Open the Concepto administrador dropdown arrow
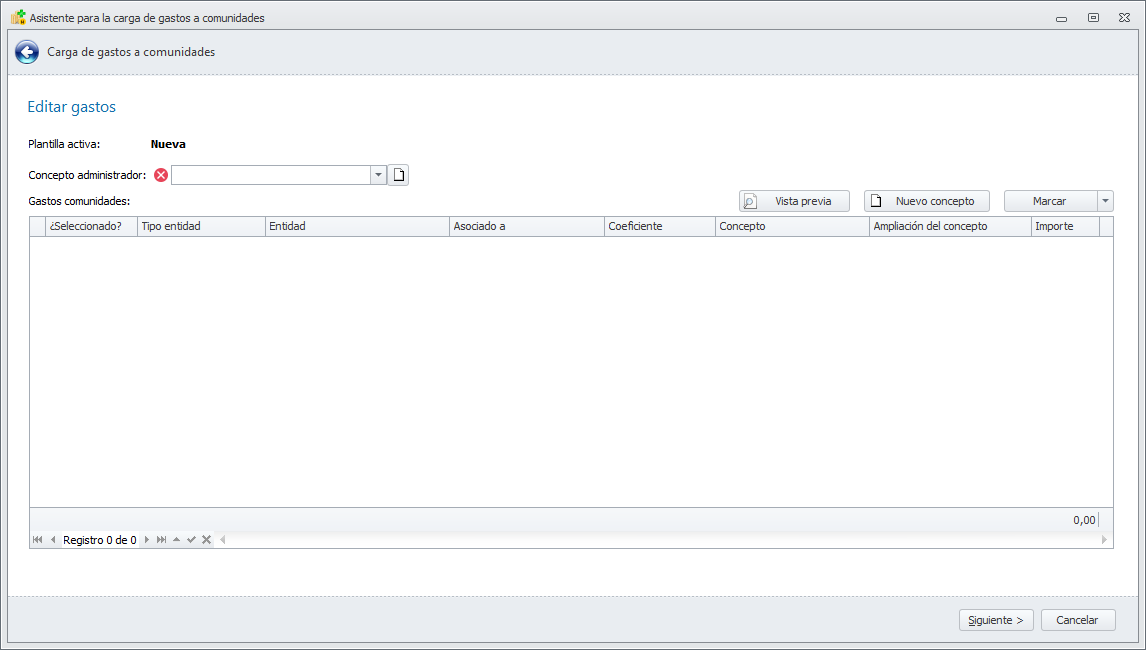The width and height of the screenshot is (1146, 650). (x=378, y=175)
